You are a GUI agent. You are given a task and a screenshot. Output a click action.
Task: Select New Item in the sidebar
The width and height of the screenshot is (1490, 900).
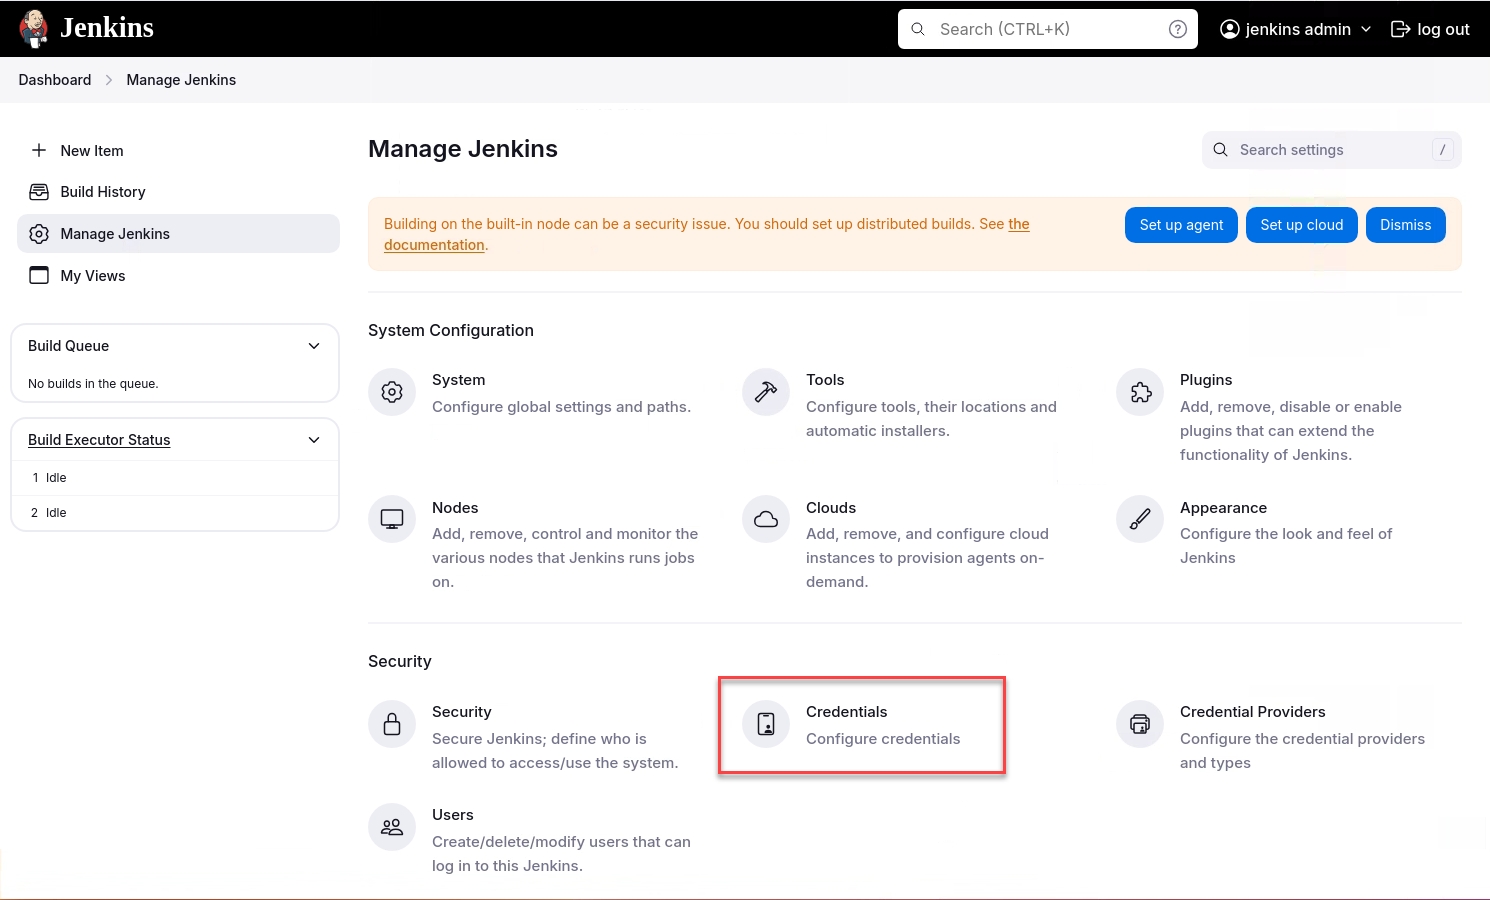tap(92, 151)
